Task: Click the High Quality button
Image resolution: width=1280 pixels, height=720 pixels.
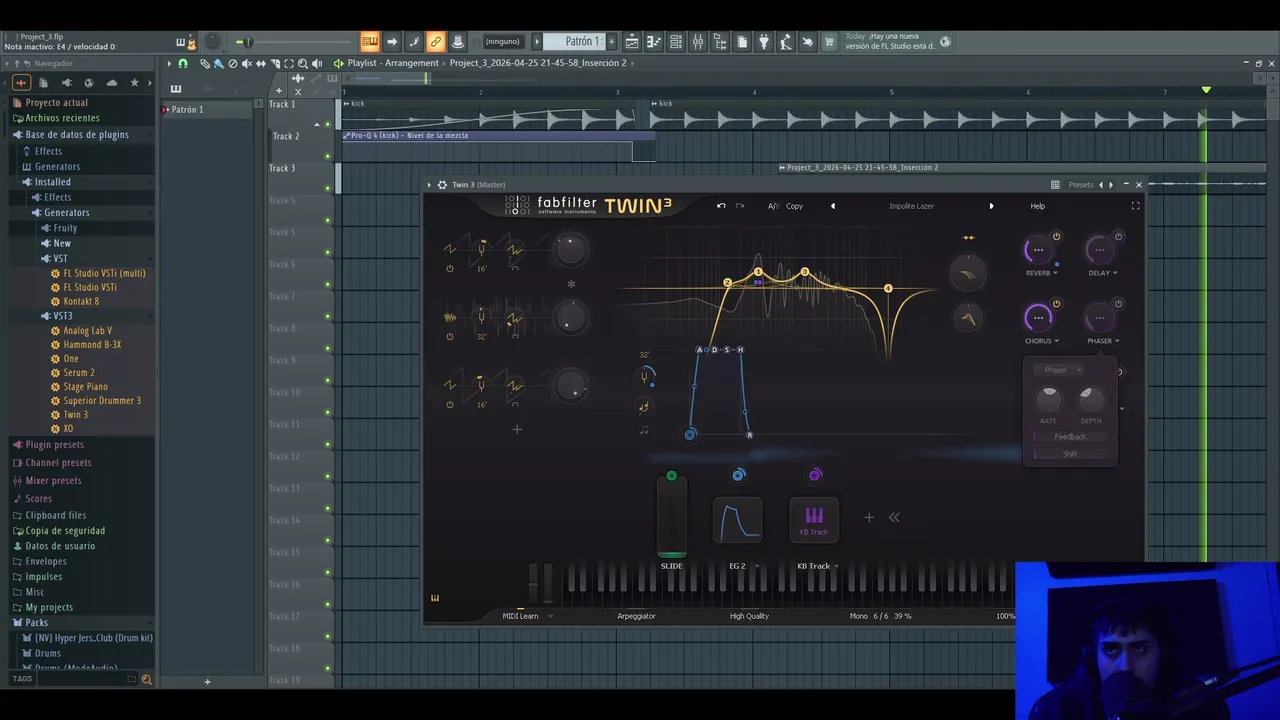Action: pos(749,616)
